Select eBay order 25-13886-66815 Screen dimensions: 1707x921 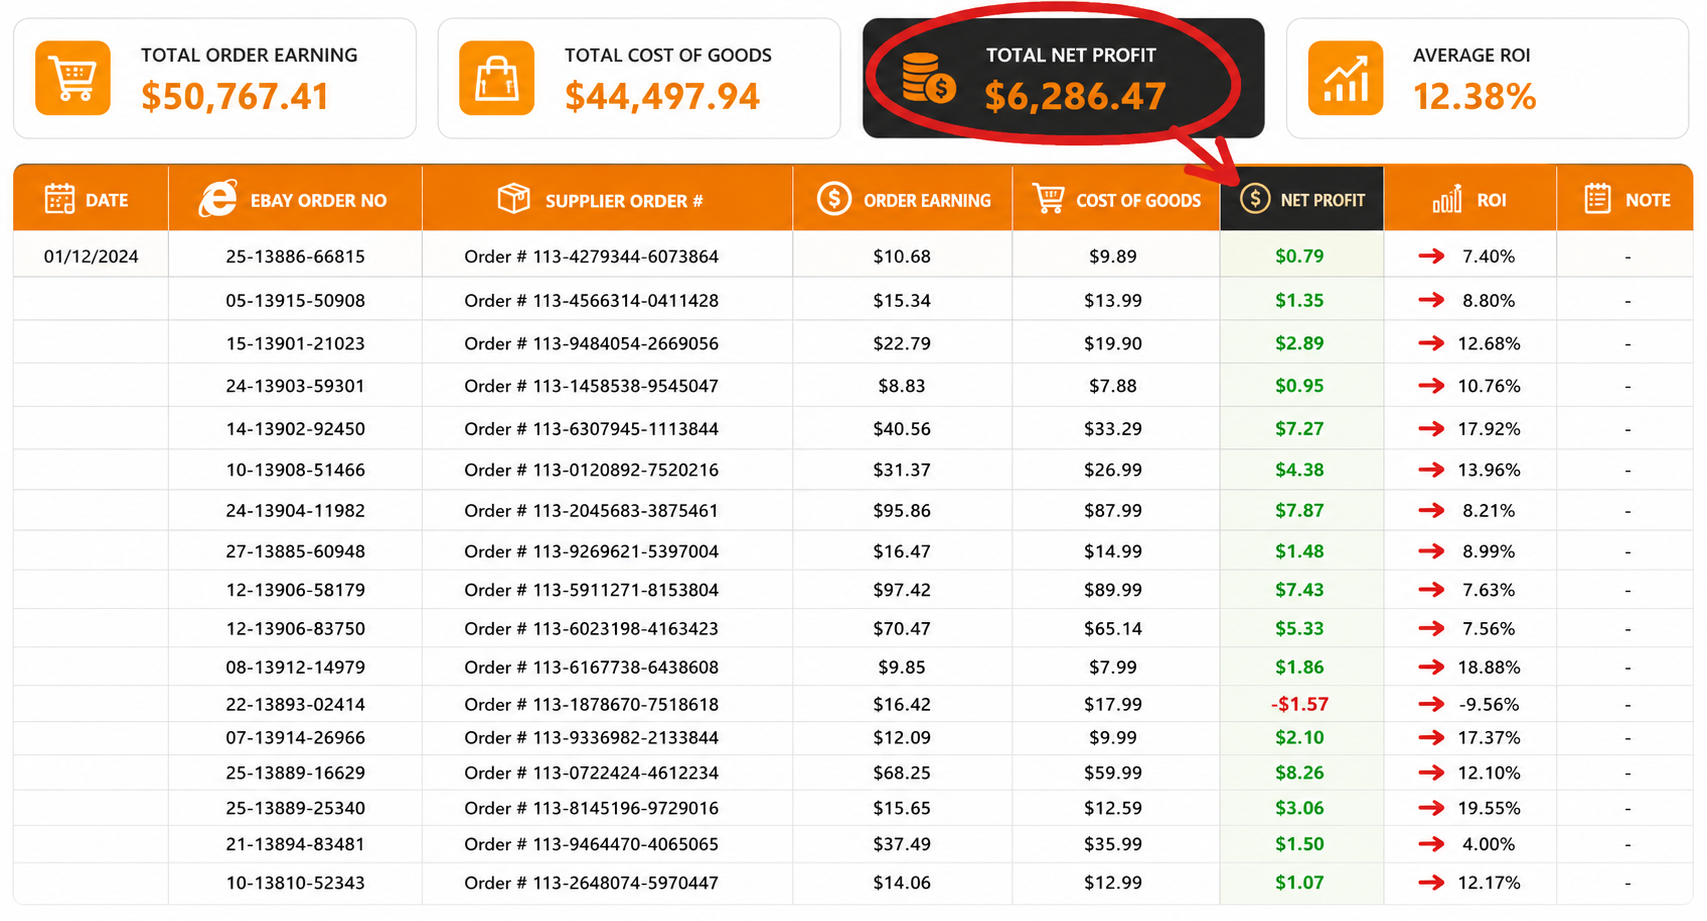tap(295, 256)
